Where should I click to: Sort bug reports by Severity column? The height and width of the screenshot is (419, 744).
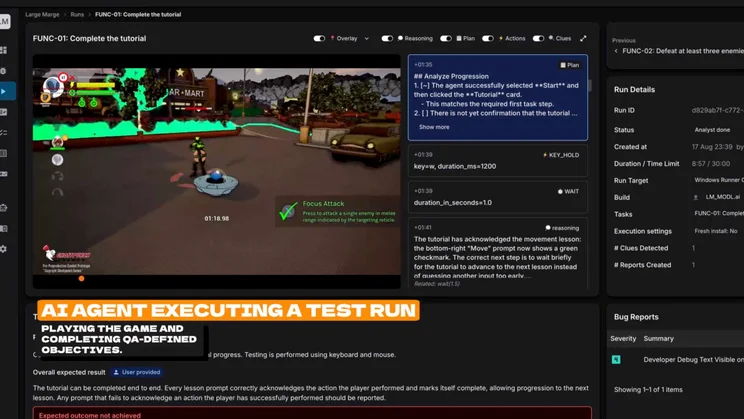623,338
